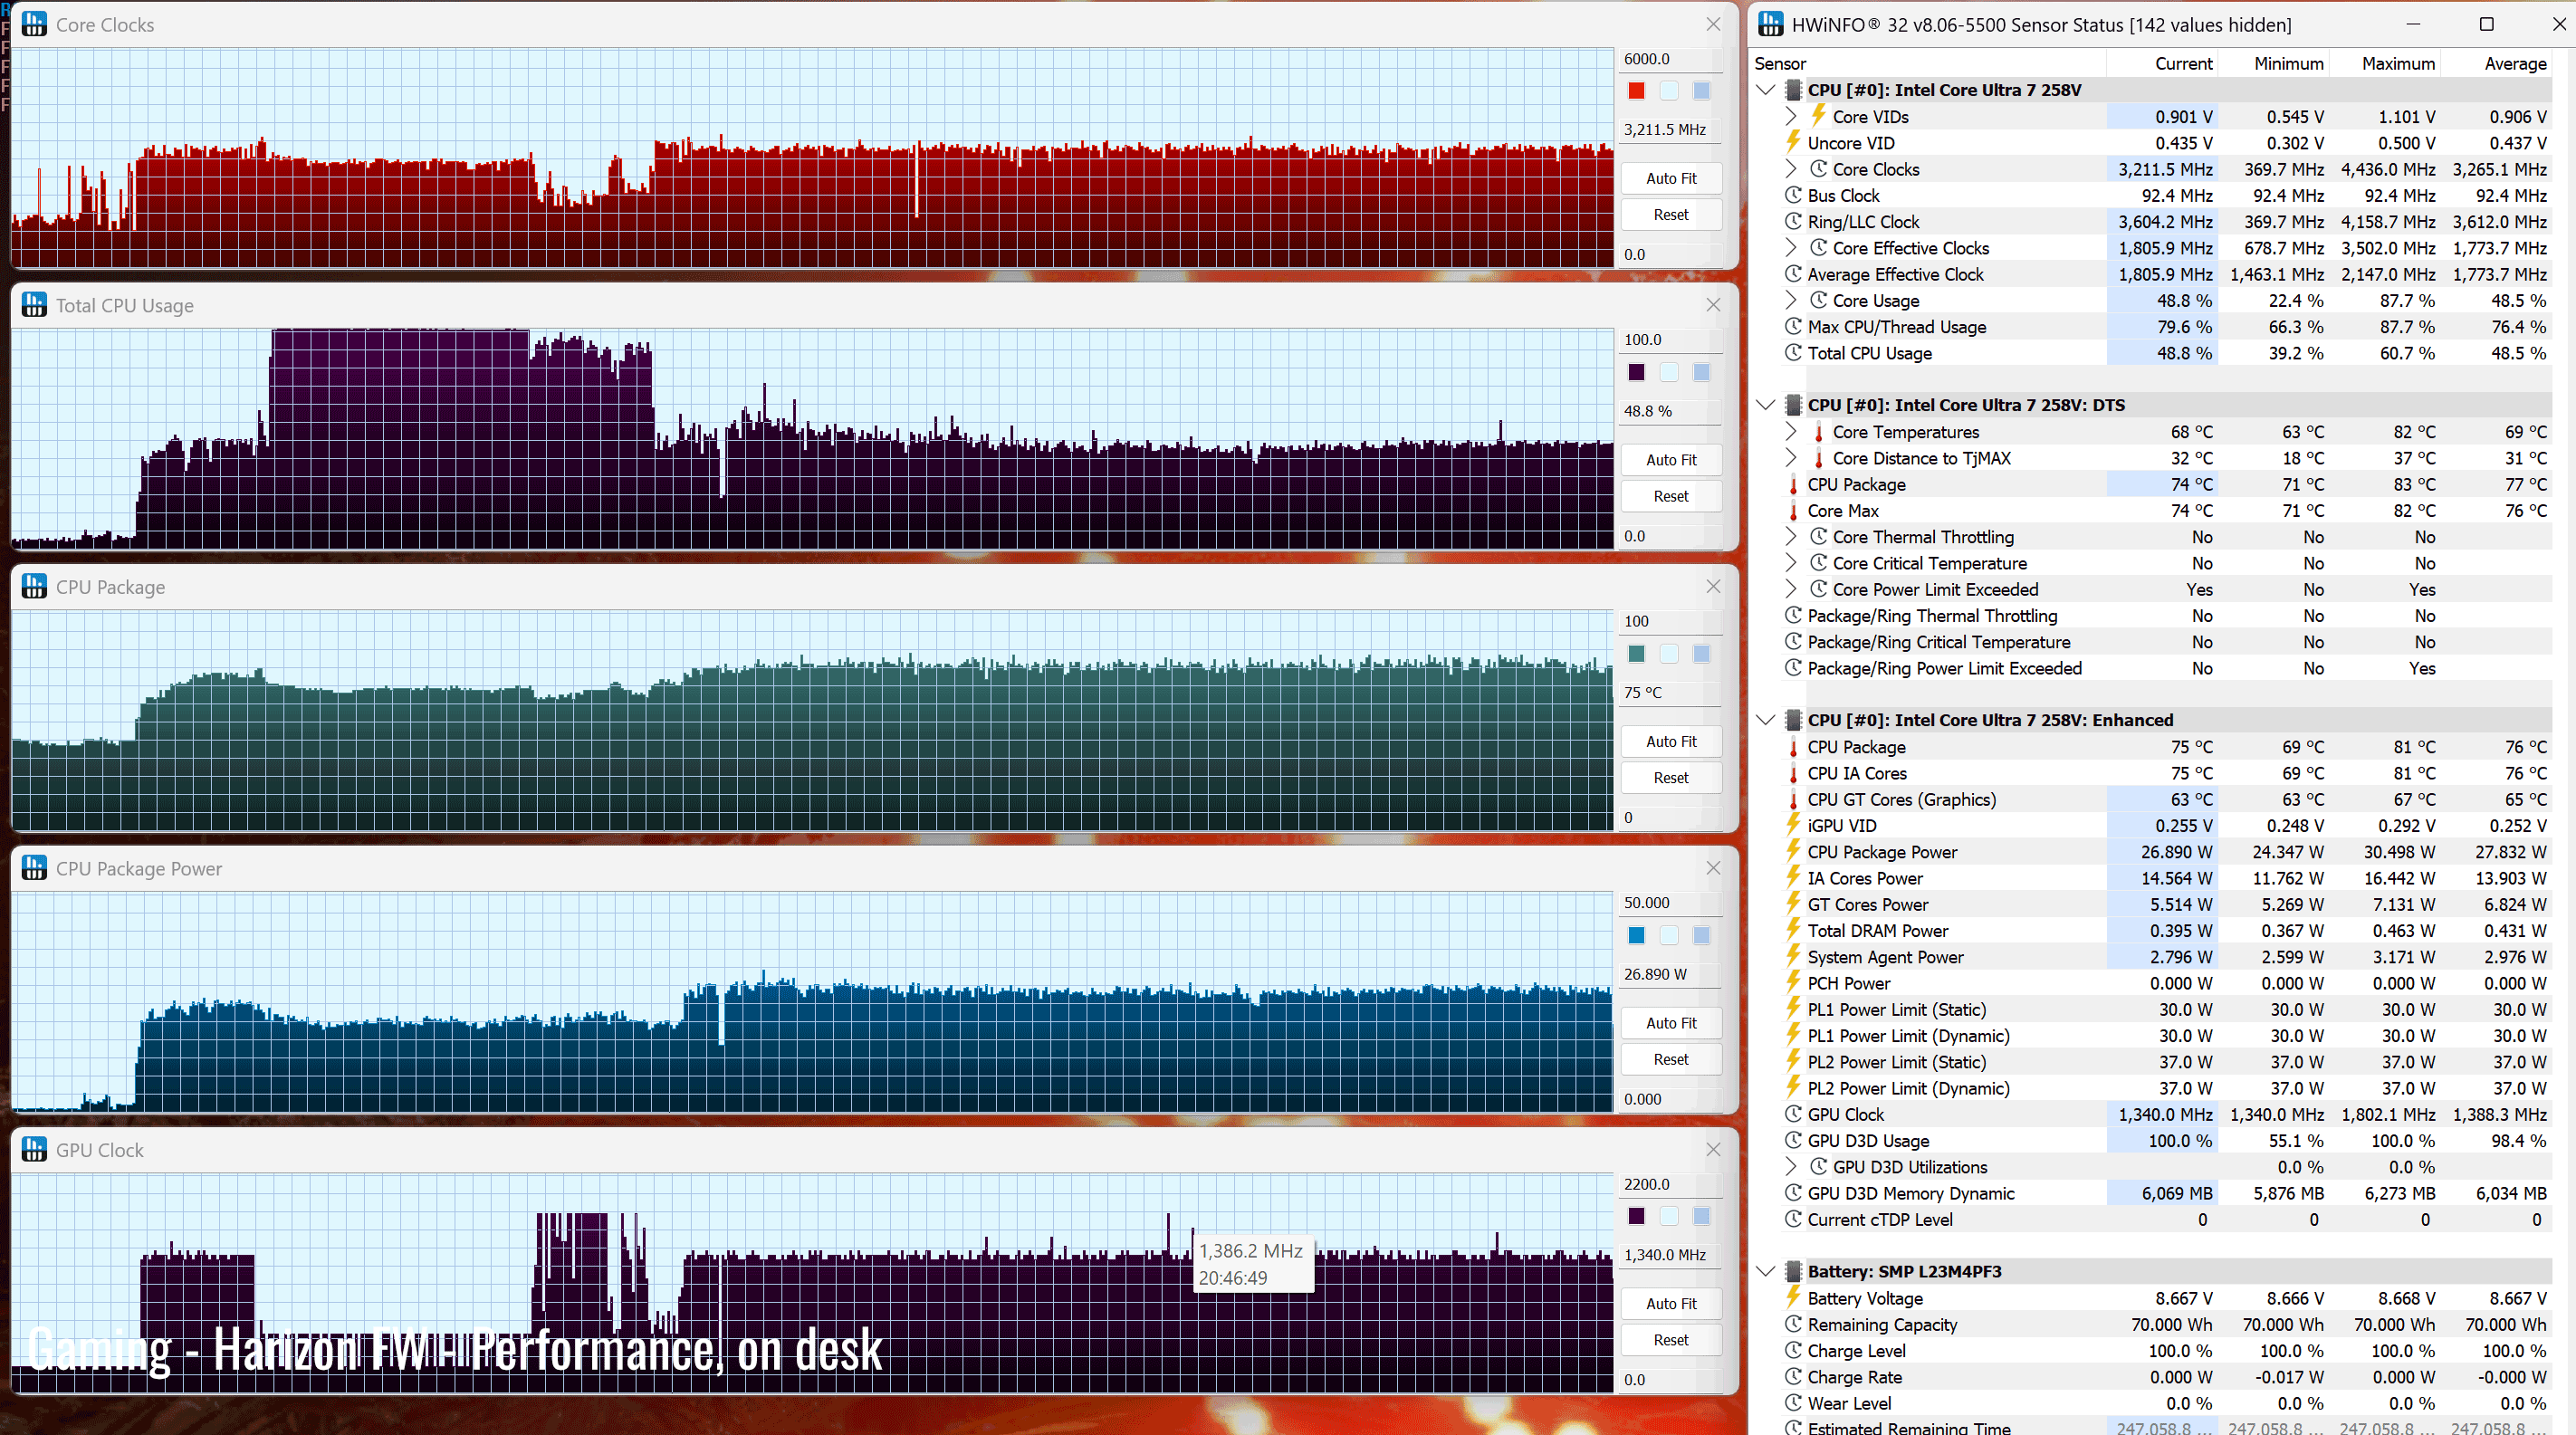Expand the Core Clocks sensor row
The width and height of the screenshot is (2576, 1435).
(x=1791, y=169)
